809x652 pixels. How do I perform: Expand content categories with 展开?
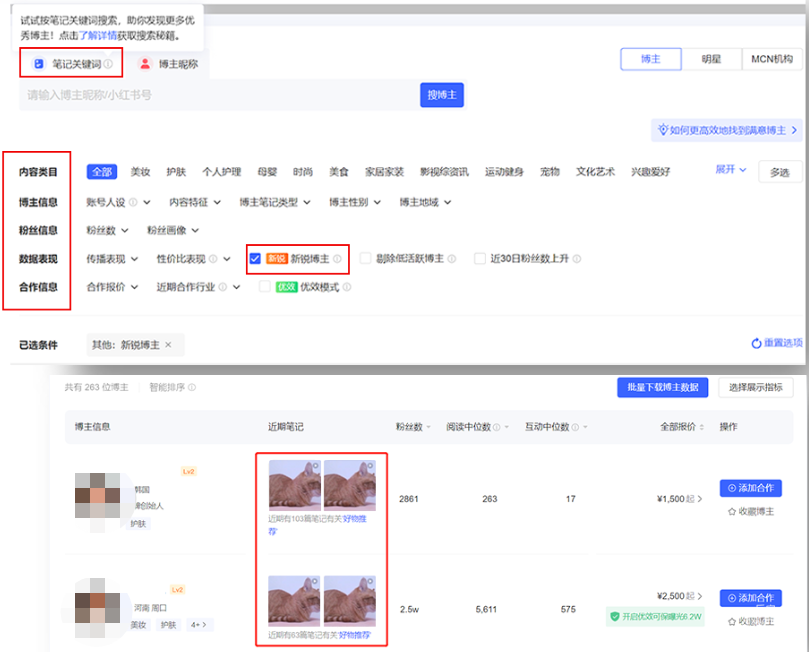(731, 170)
